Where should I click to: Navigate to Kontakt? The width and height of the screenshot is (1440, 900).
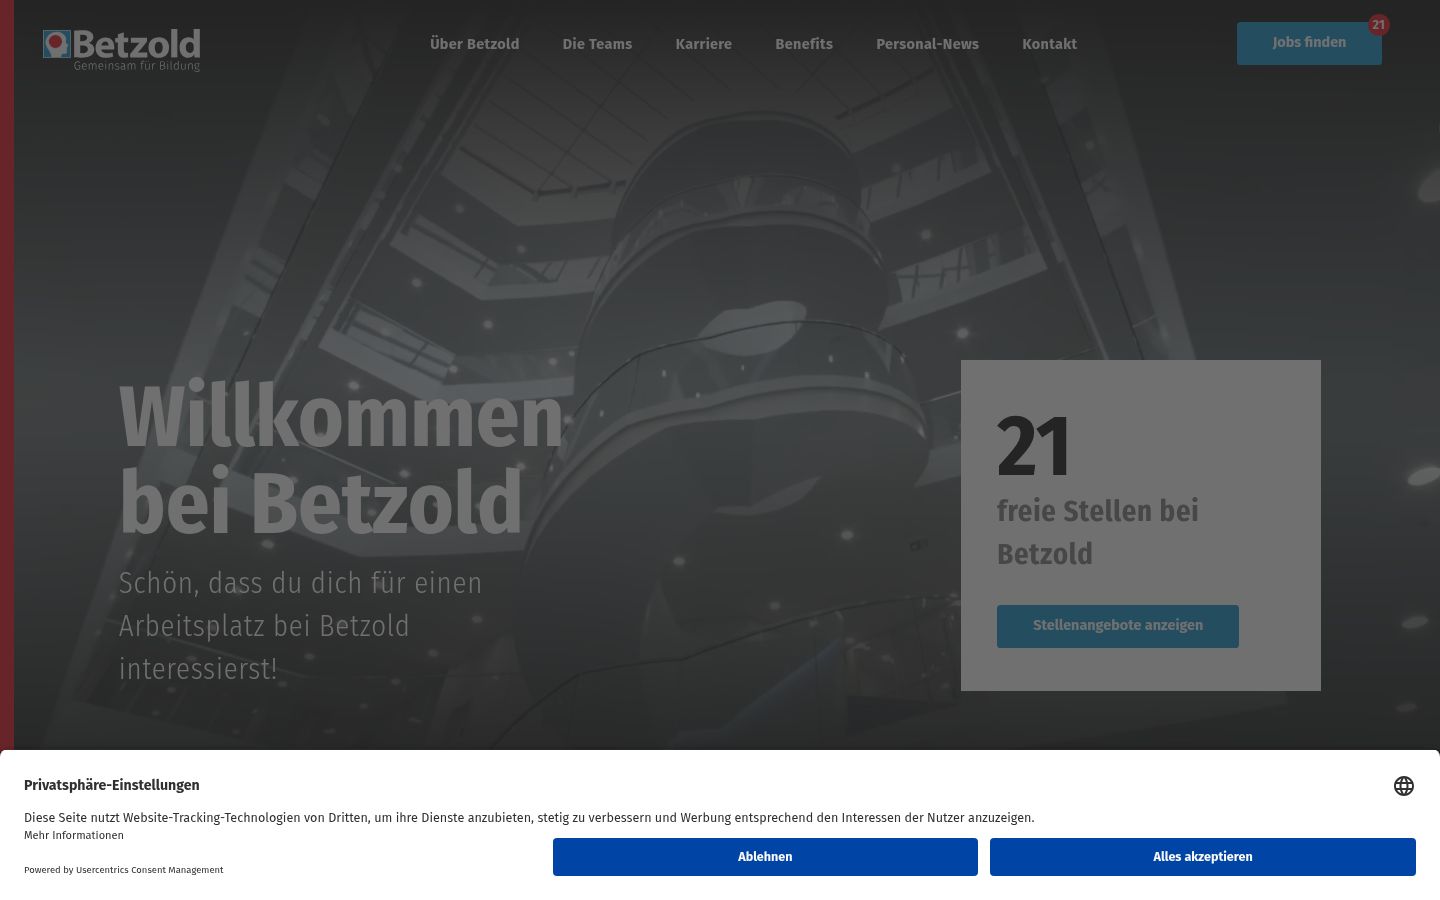1049,44
